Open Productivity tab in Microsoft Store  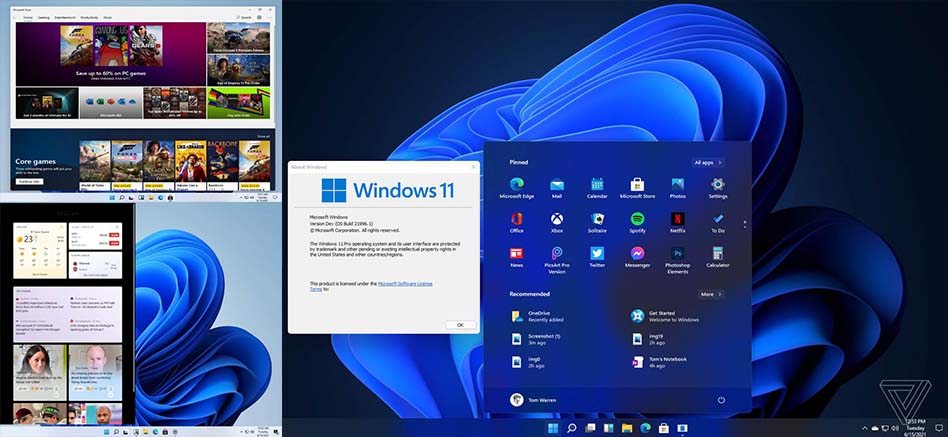coord(89,18)
